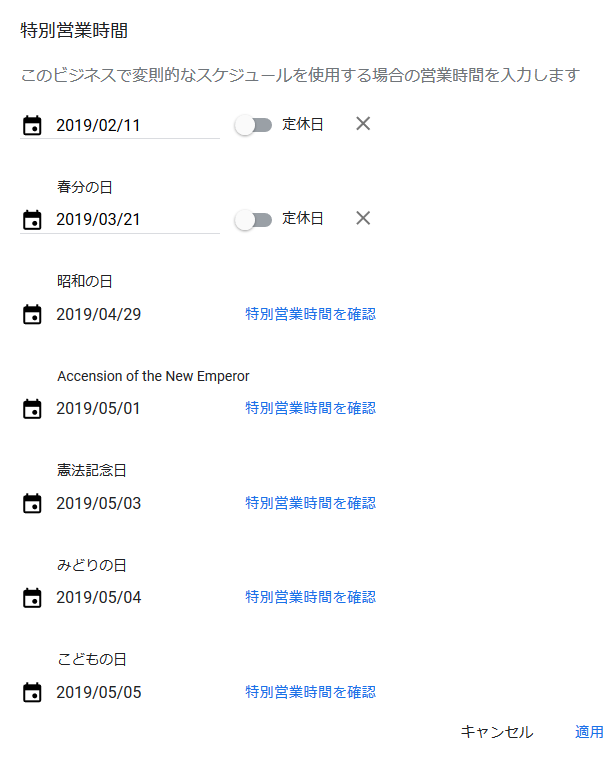Click the calendar icon beside 2019/05/05

[x=32, y=692]
